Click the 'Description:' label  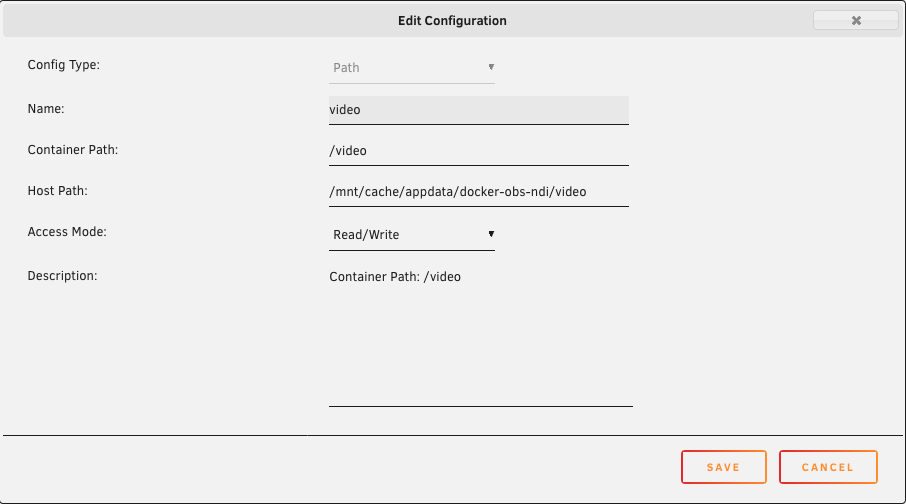pyautogui.click(x=62, y=275)
